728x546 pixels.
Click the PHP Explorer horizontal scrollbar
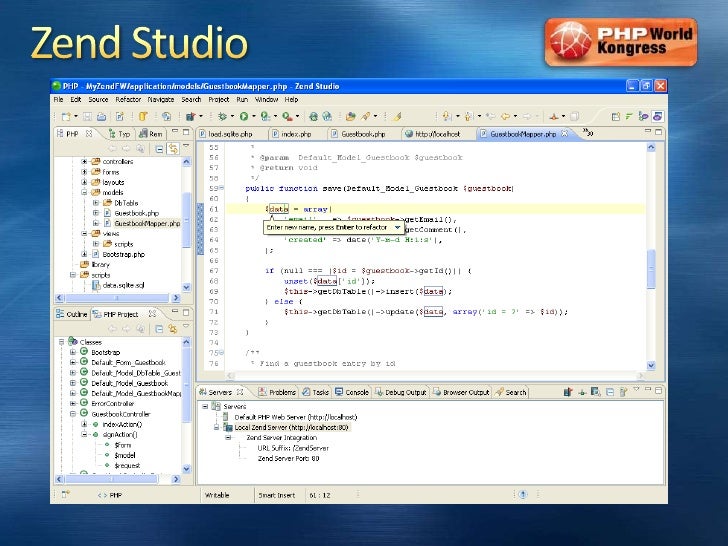117,298
